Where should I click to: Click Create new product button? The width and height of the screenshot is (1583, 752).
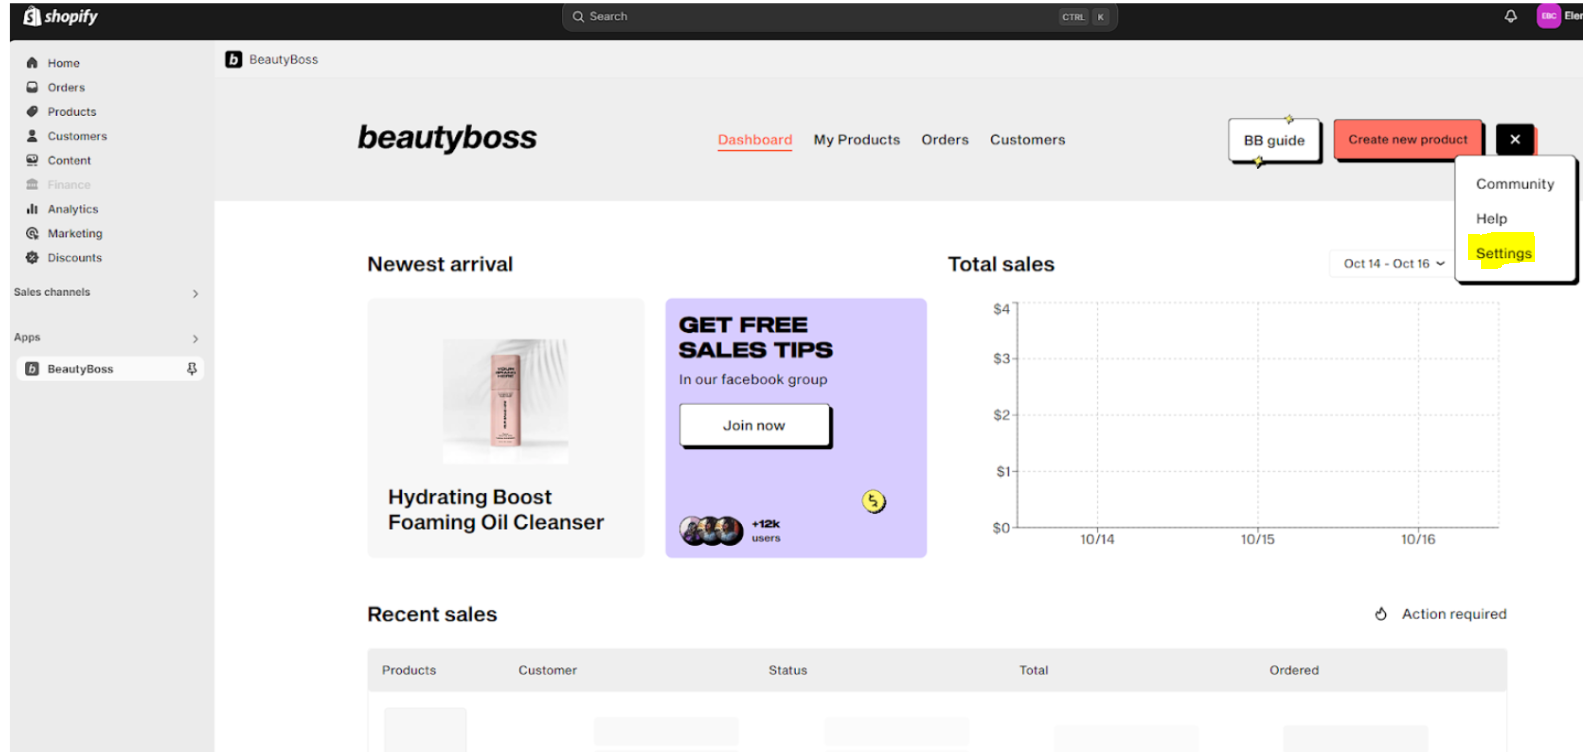pos(1408,140)
